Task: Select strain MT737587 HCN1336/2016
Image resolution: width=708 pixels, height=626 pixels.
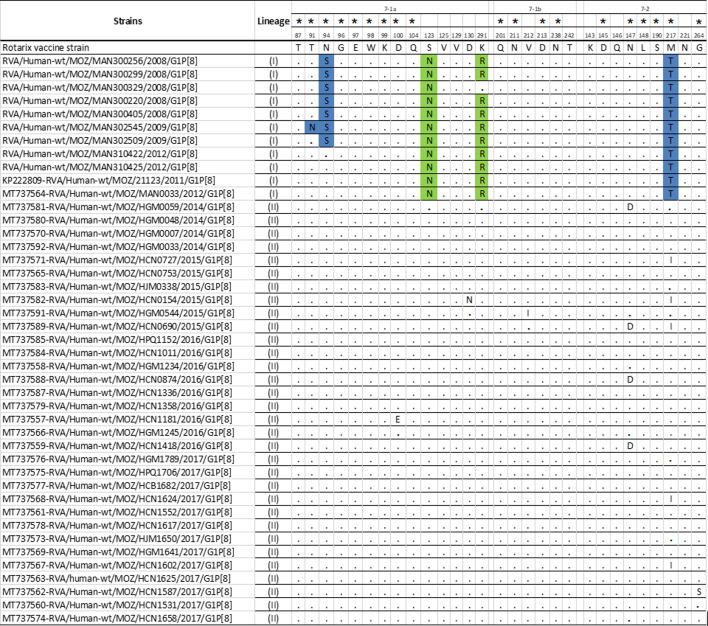Action: [x=117, y=393]
